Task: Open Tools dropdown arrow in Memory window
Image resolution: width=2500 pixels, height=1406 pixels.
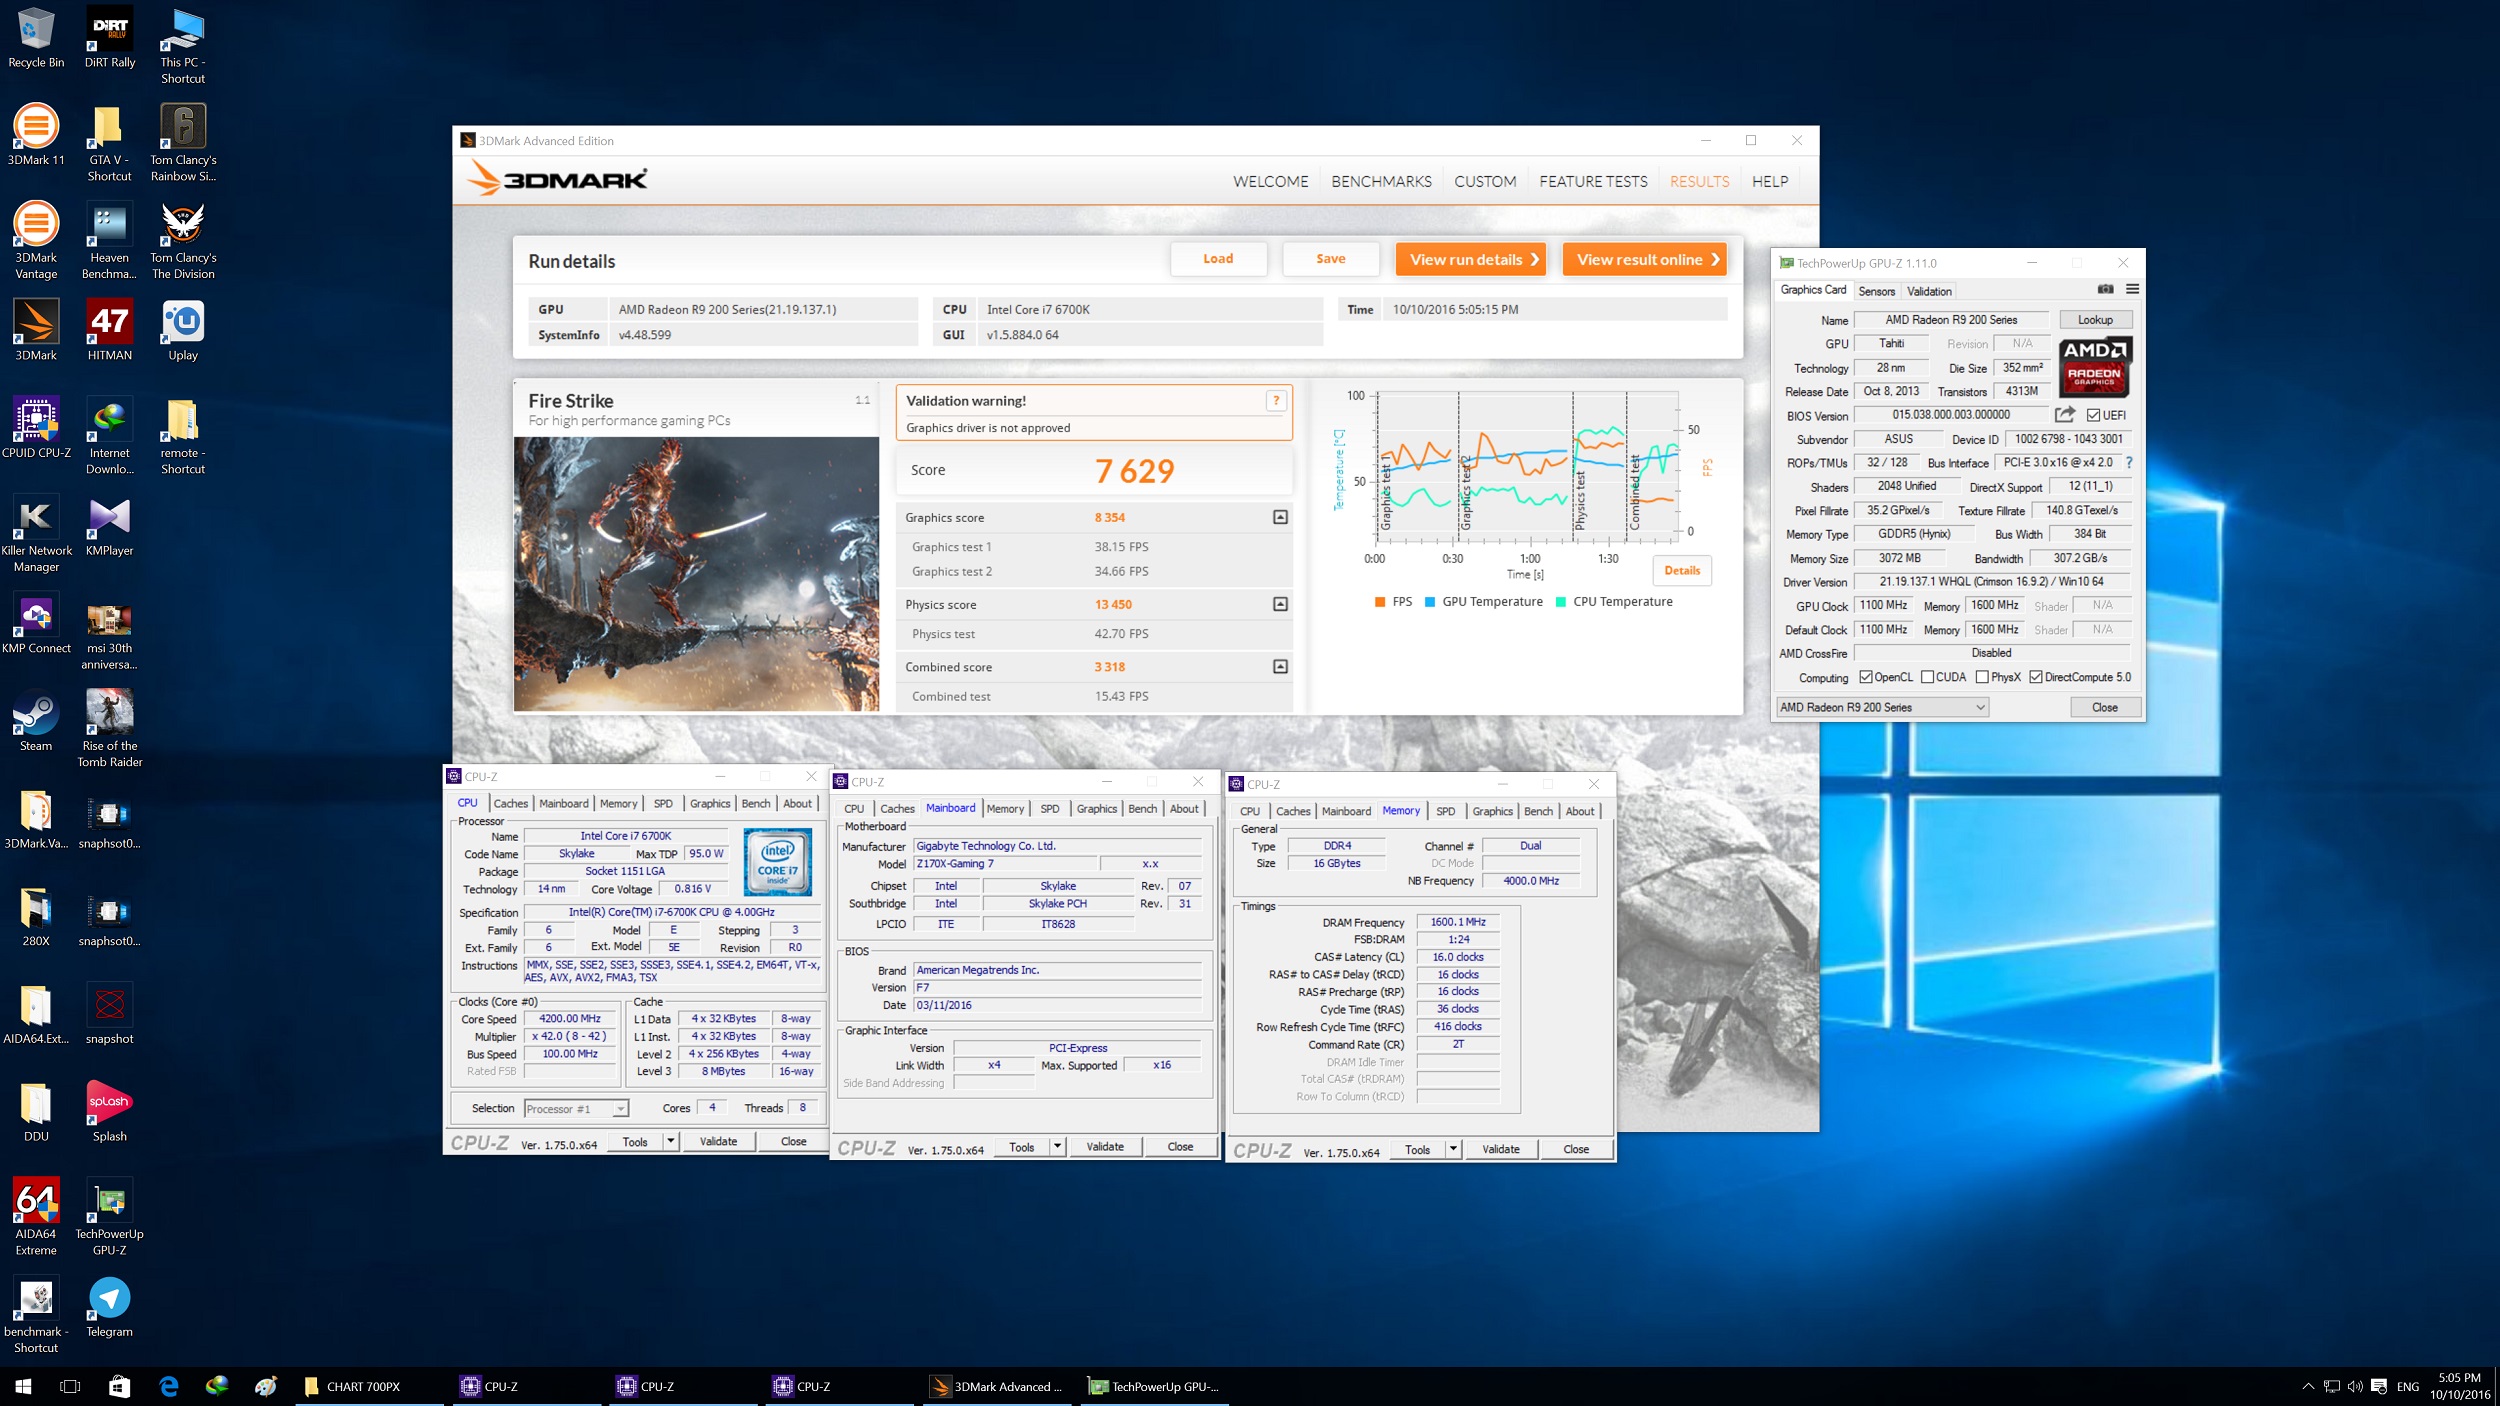Action: click(x=1453, y=1150)
